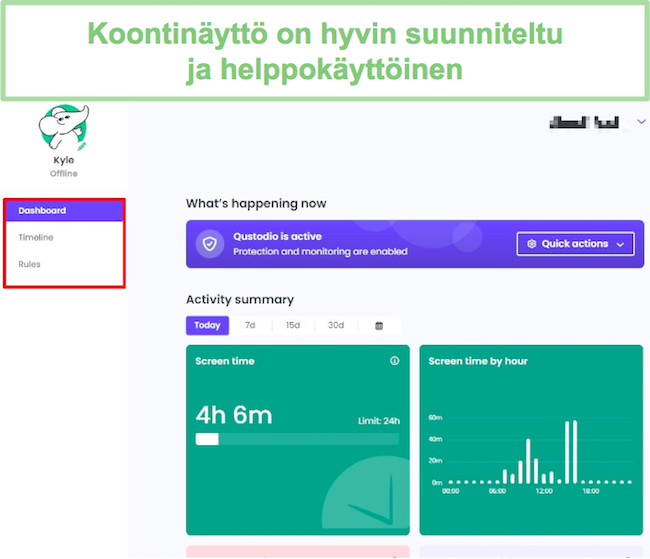Click the Screen time info icon

pos(395,361)
